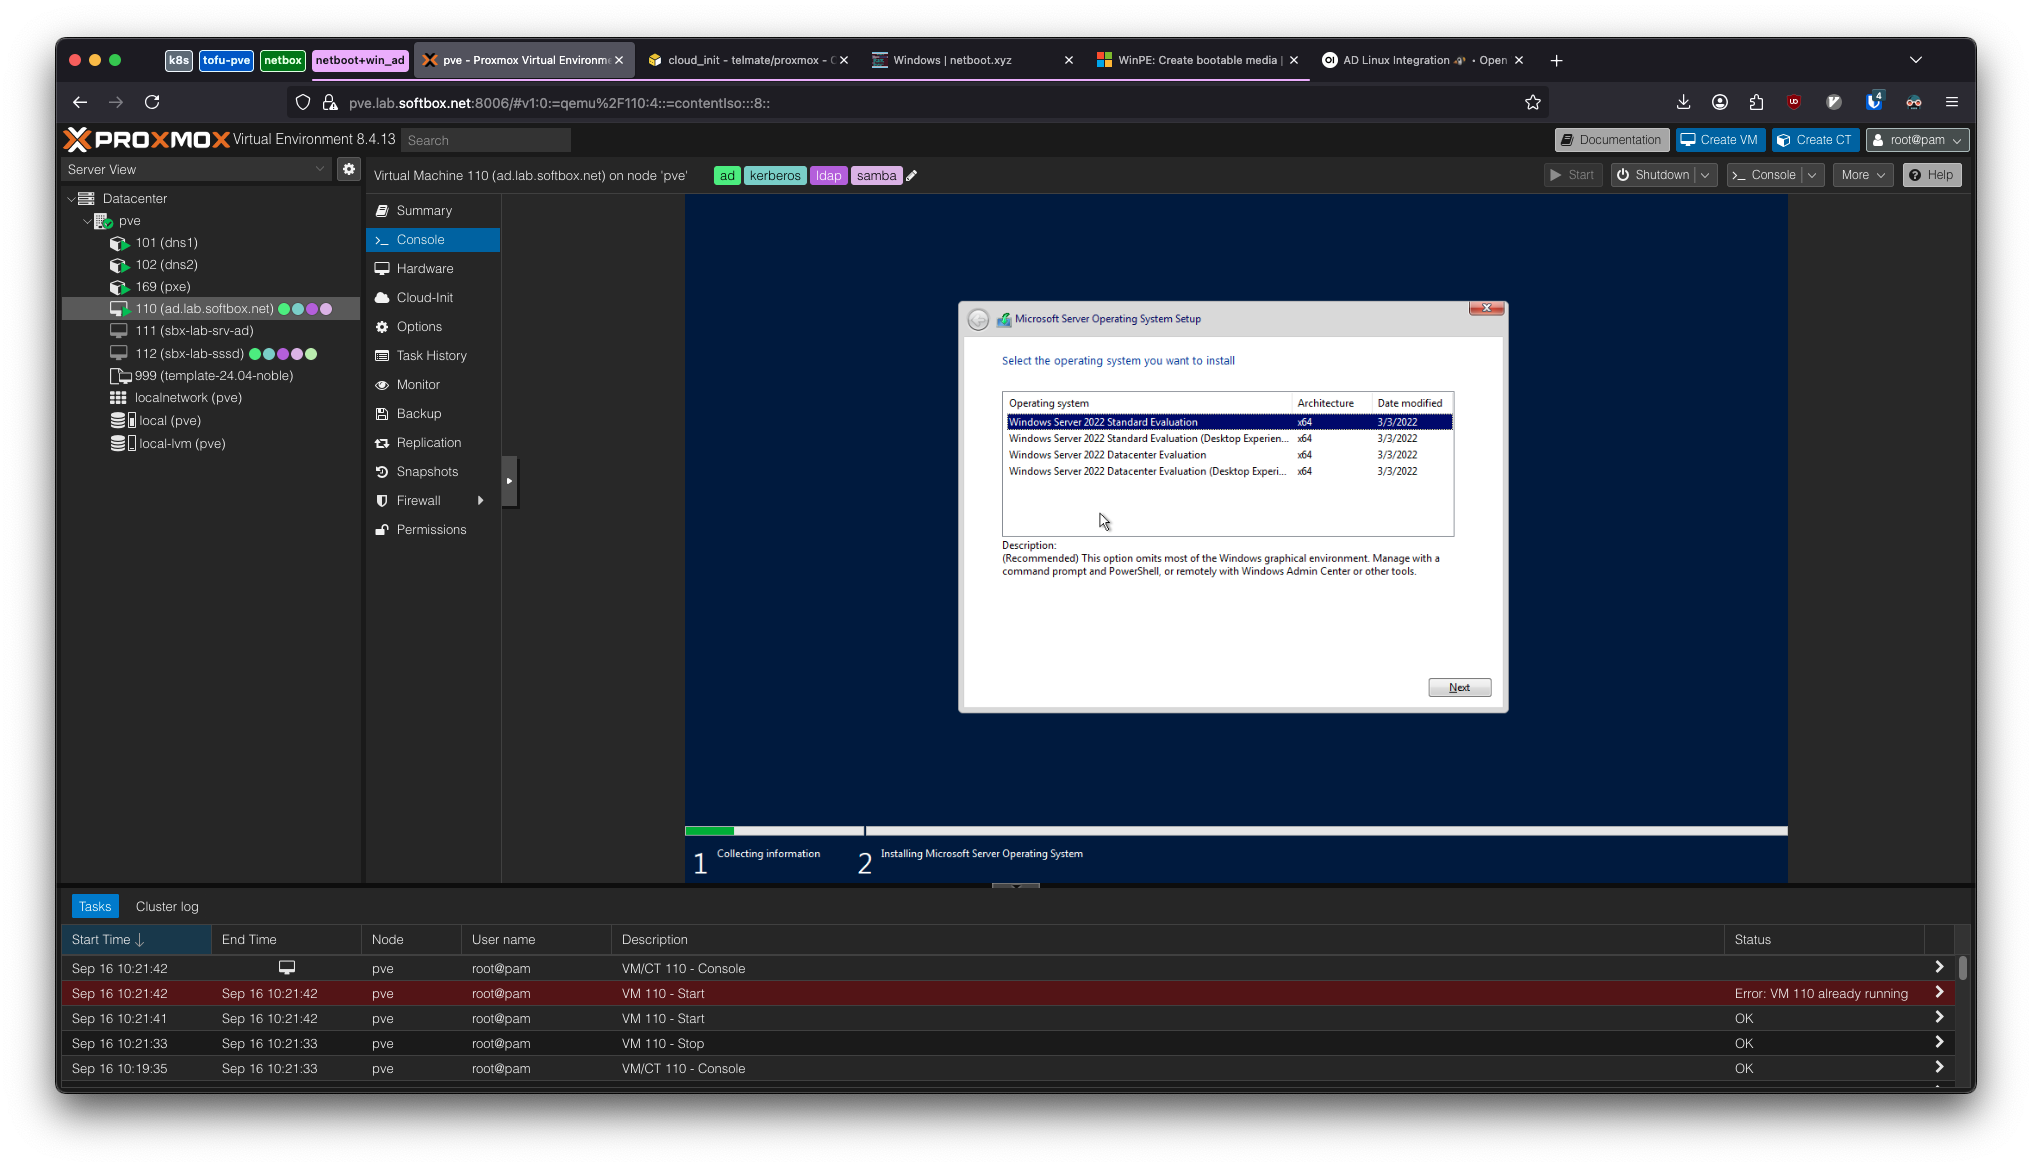Collapse the Datacenter tree node
Image resolution: width=2032 pixels, height=1167 pixels.
(x=72, y=198)
